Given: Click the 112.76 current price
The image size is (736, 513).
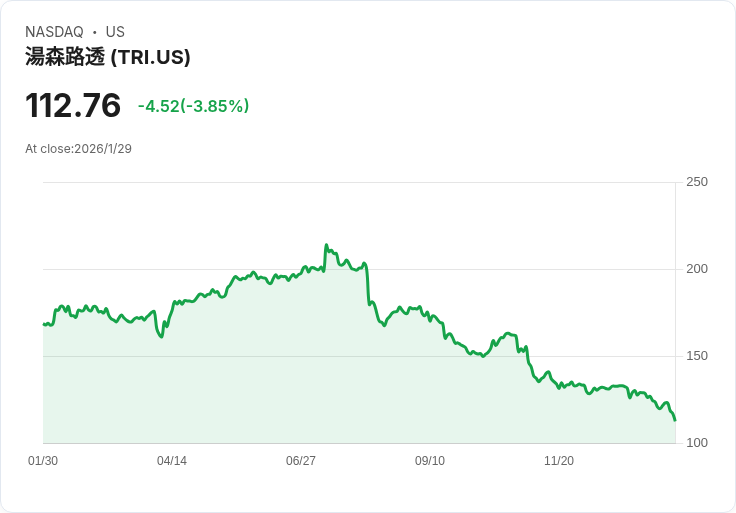Looking at the screenshot, I should pyautogui.click(x=73, y=105).
